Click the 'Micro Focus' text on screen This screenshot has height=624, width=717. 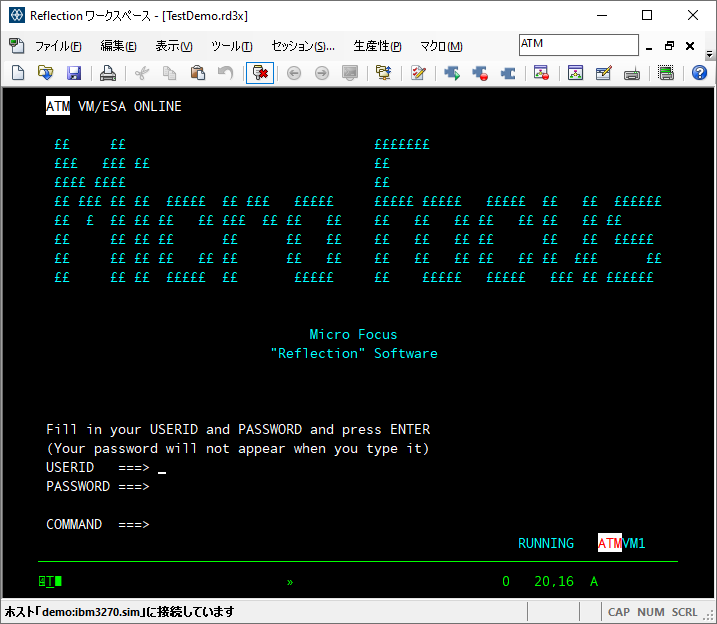pos(353,334)
